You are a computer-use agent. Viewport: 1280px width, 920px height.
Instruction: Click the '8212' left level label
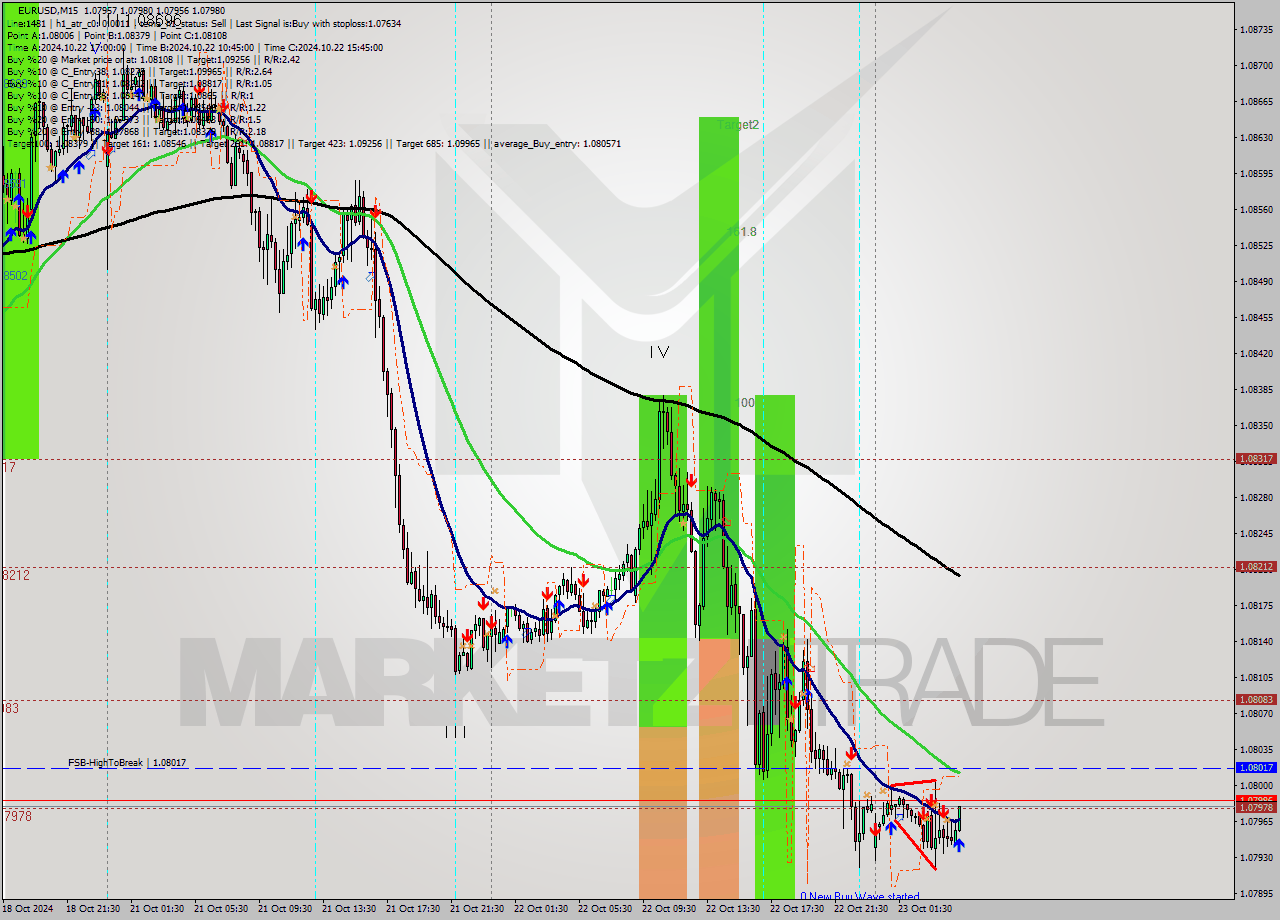pos(16,575)
